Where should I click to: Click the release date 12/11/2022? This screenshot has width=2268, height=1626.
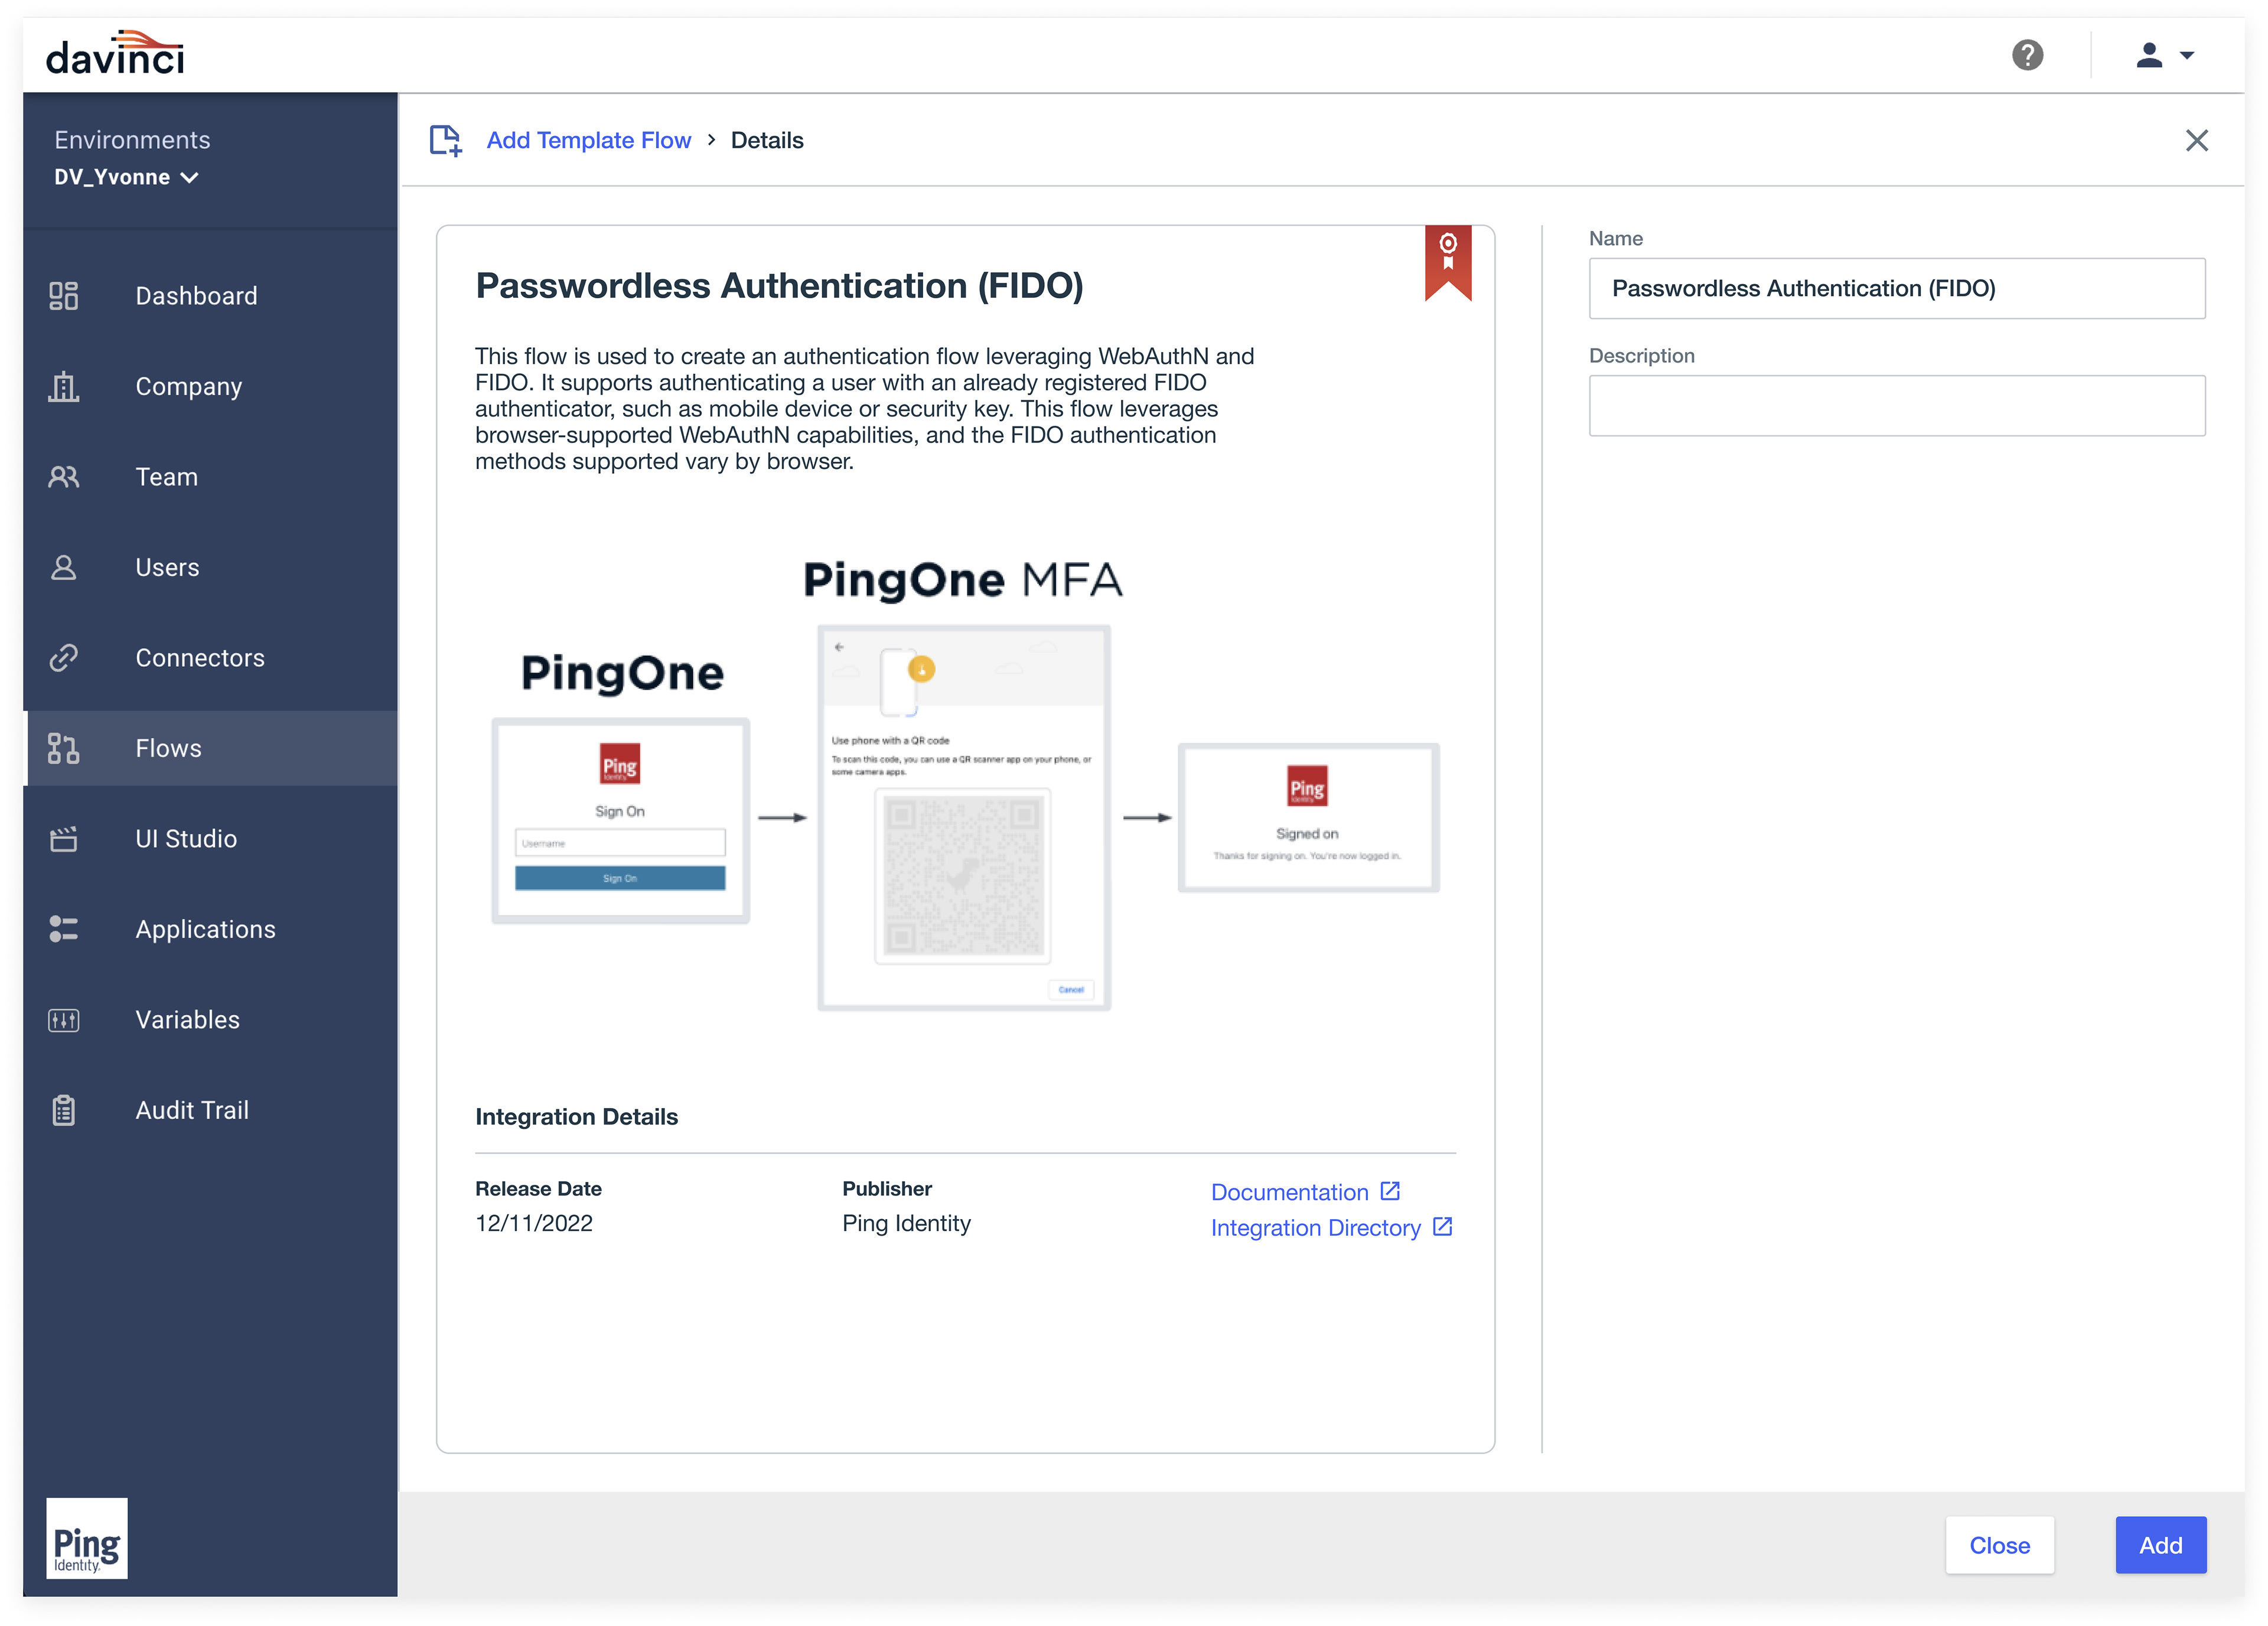point(534,1223)
